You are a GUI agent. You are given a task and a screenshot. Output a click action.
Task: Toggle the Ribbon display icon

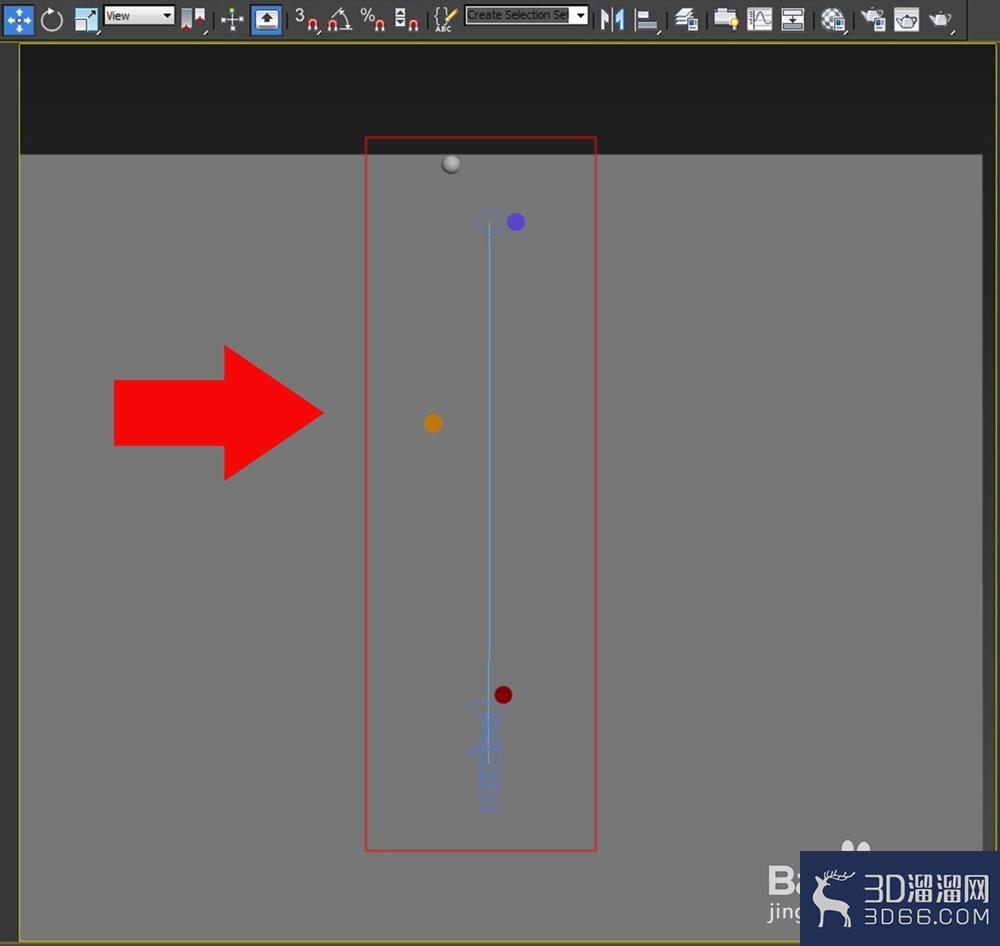tap(726, 20)
